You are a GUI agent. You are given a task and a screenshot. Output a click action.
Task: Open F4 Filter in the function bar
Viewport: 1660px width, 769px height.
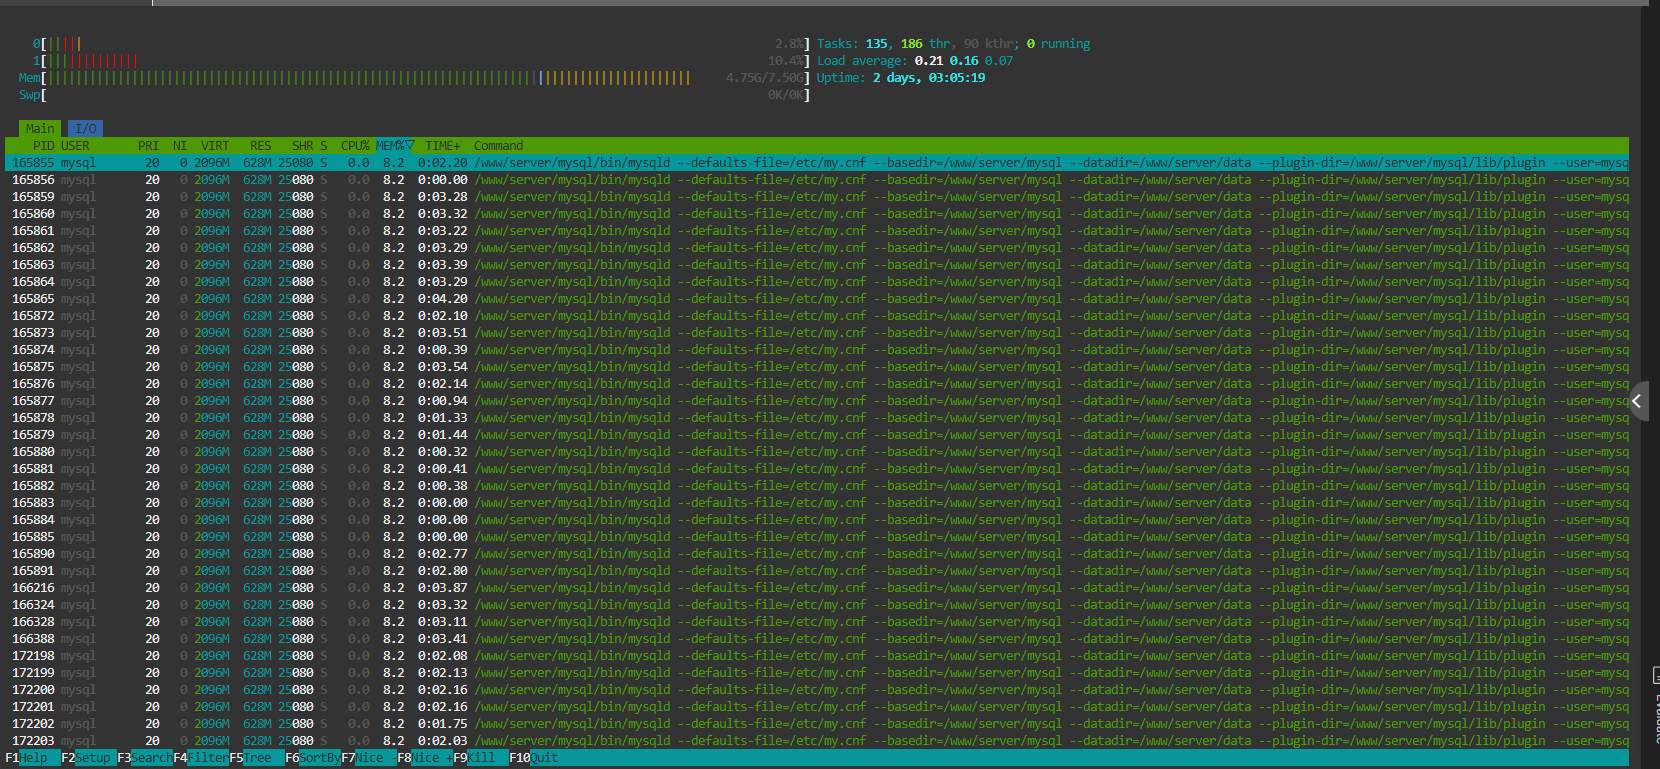[207, 758]
